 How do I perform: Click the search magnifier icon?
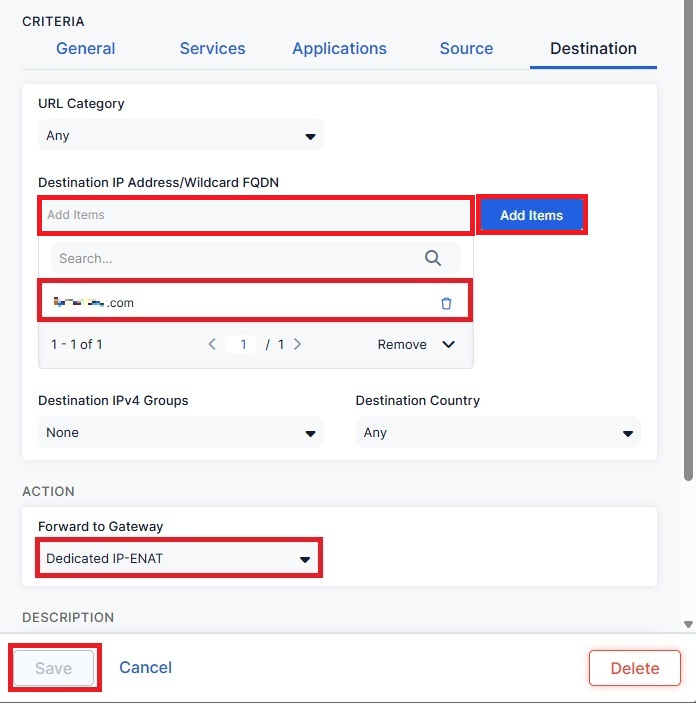point(433,258)
